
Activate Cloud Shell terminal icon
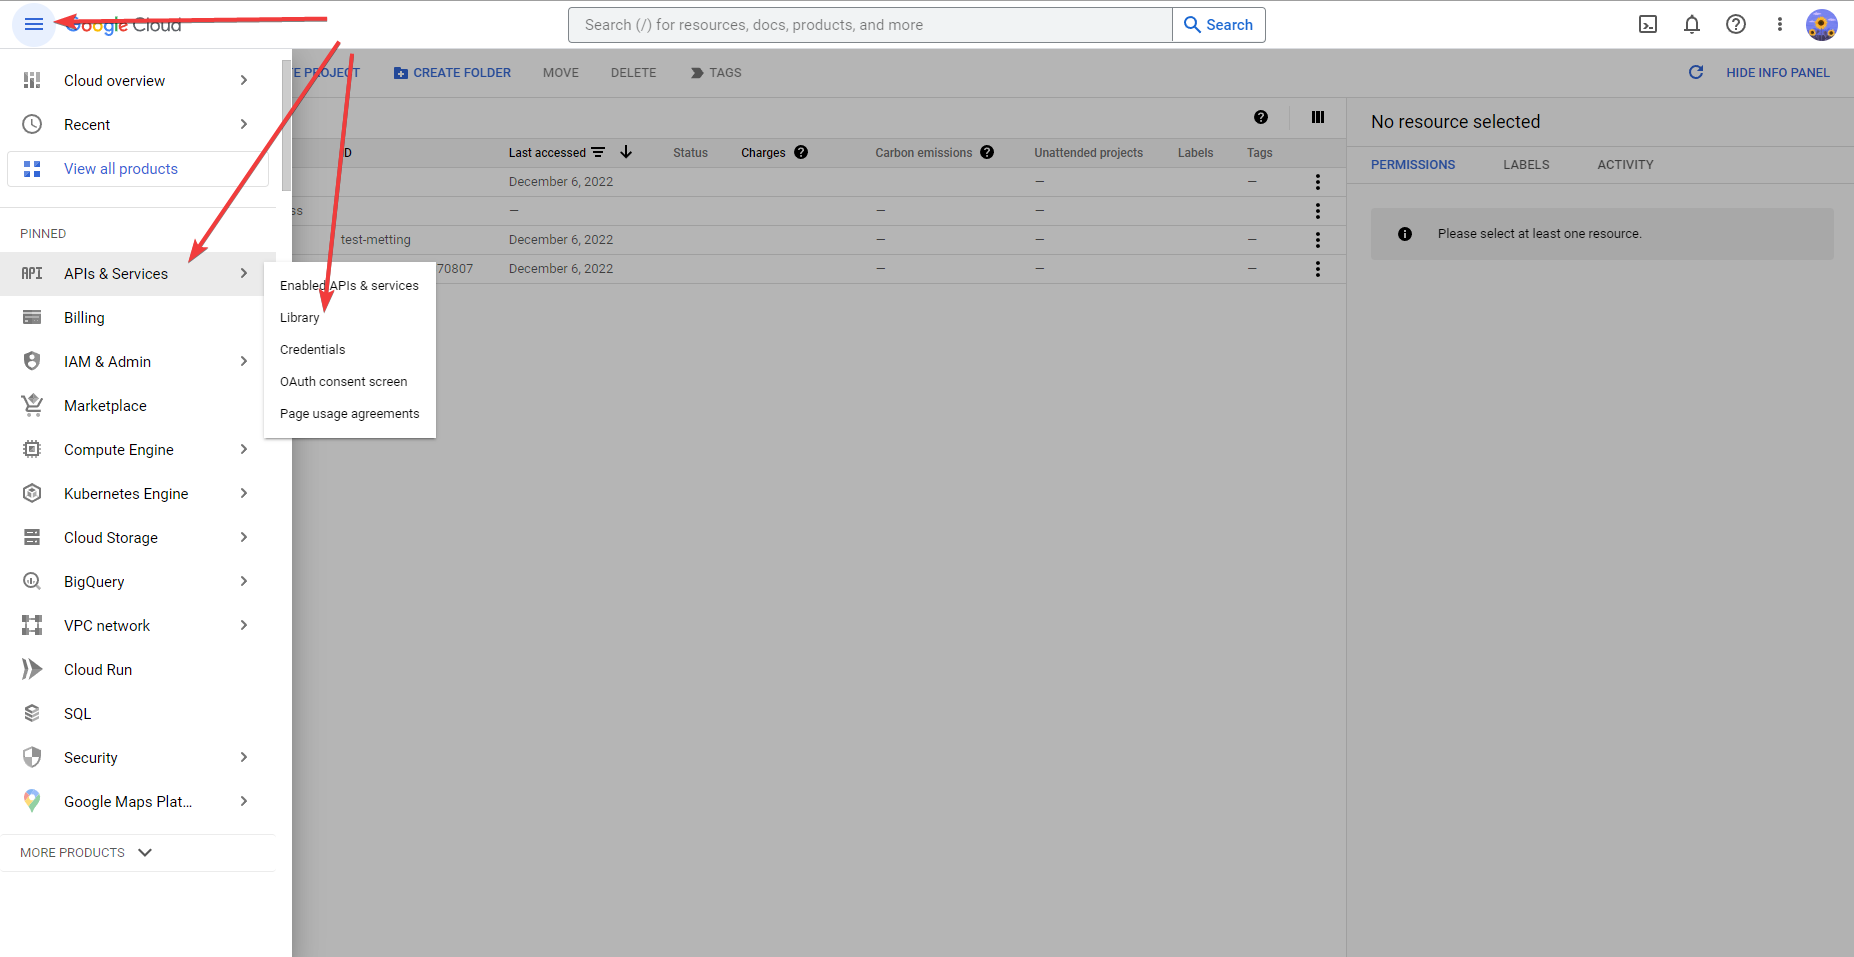click(1648, 24)
